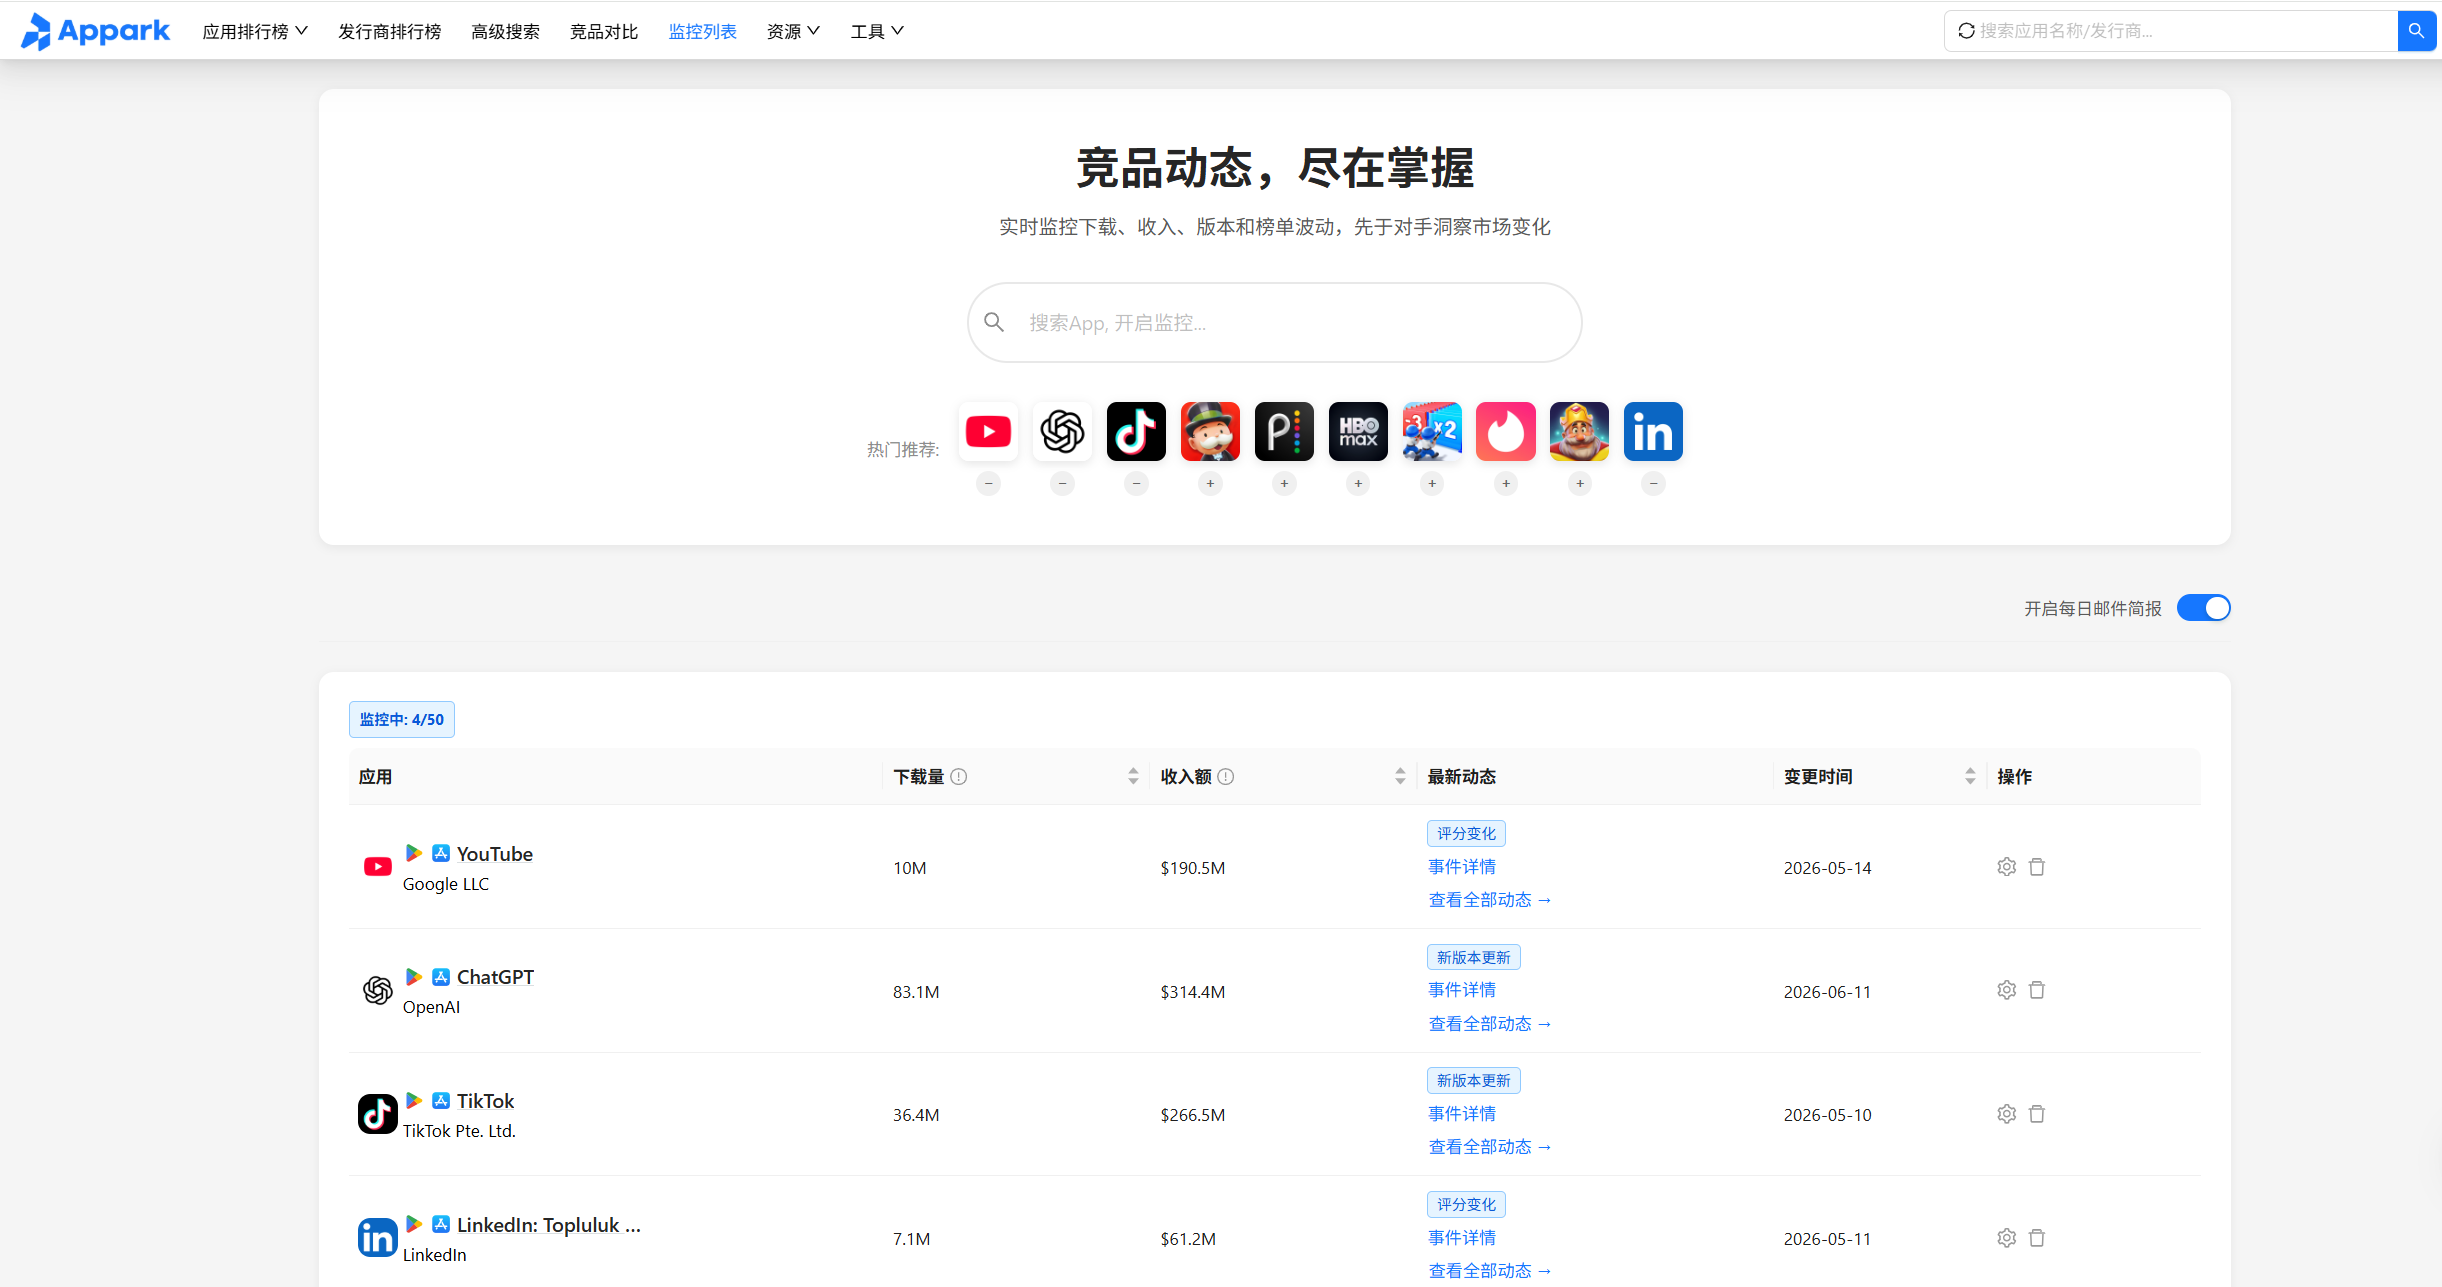This screenshot has height=1287, width=2442.
Task: Select the HBO Max recommended app icon
Action: pyautogui.click(x=1358, y=432)
